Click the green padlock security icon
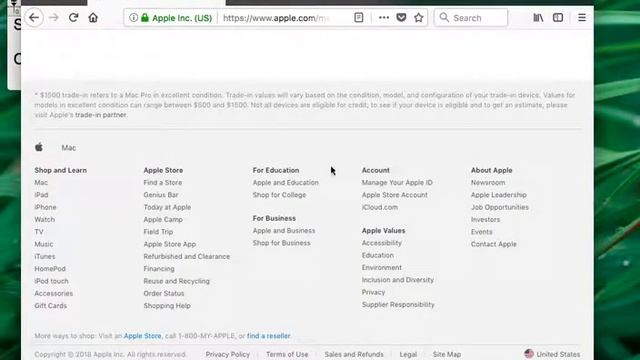This screenshot has width=640, height=360. pyautogui.click(x=145, y=18)
